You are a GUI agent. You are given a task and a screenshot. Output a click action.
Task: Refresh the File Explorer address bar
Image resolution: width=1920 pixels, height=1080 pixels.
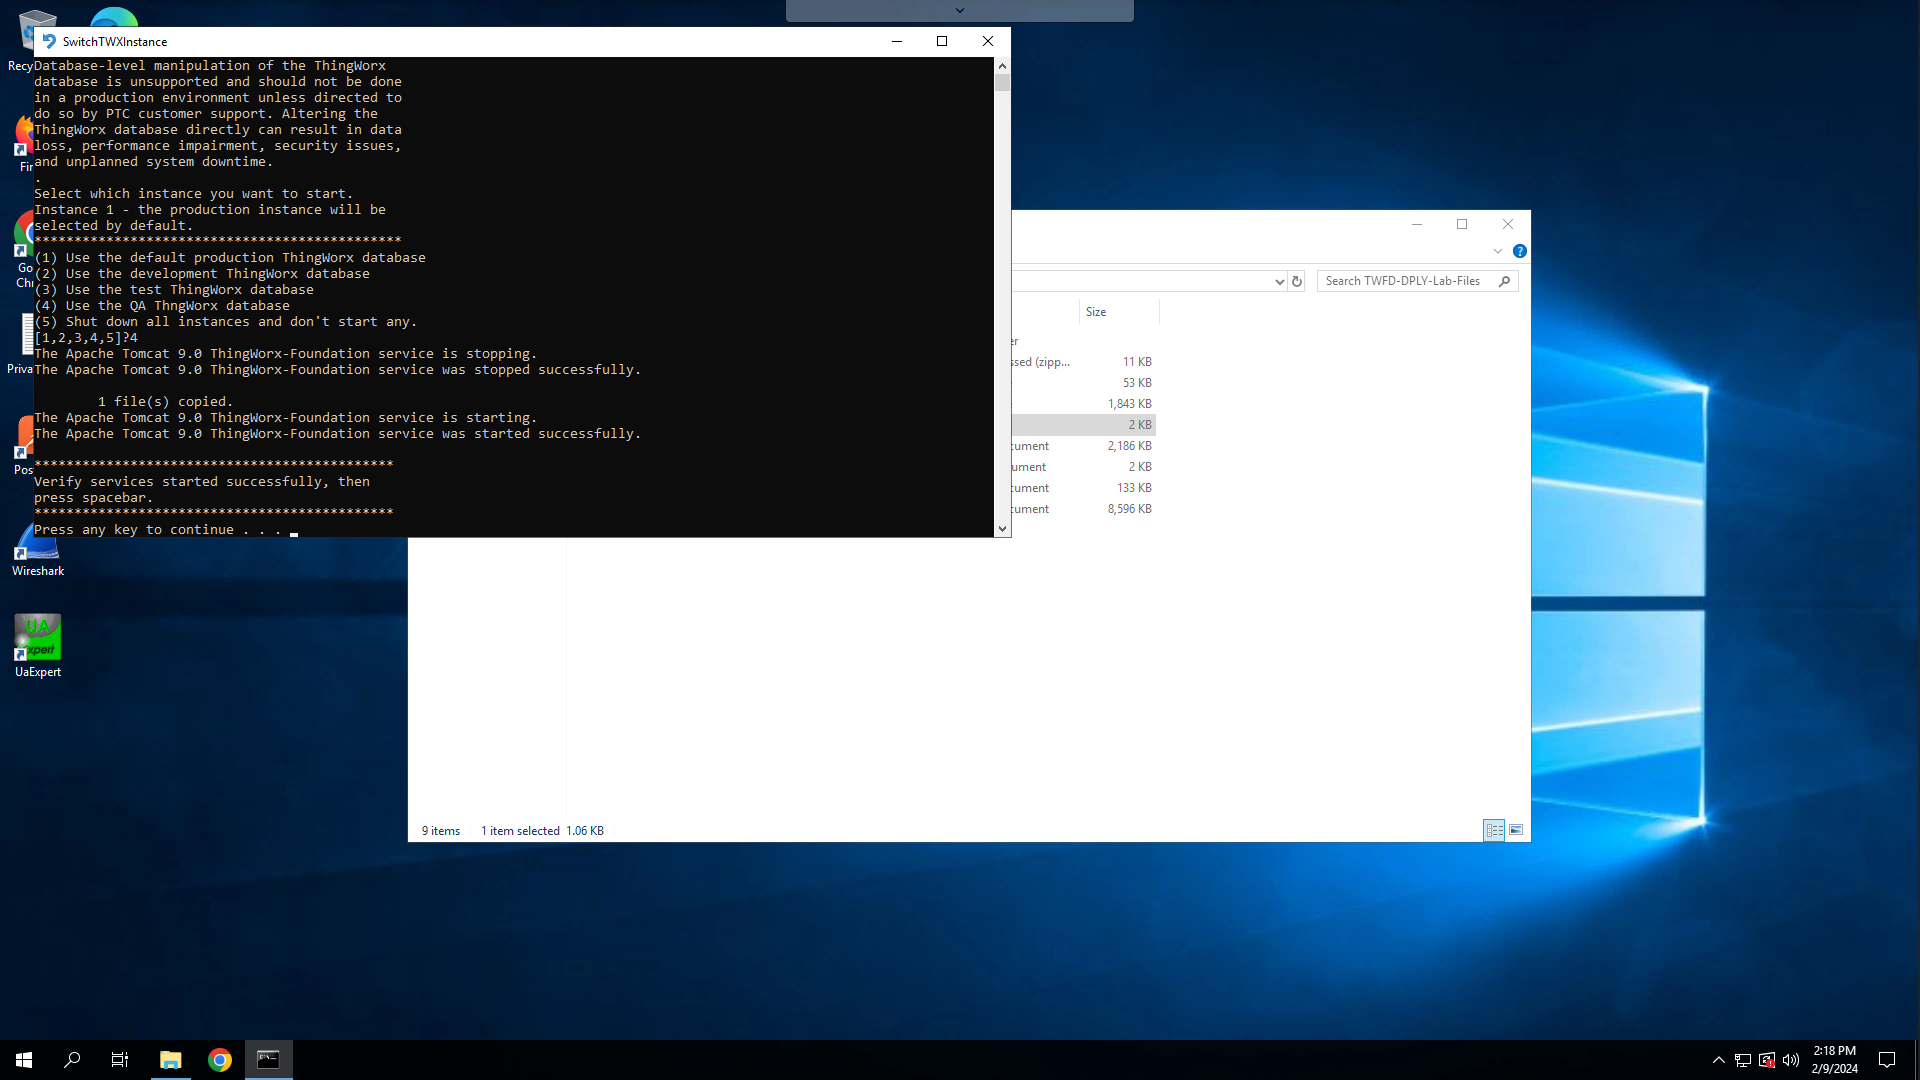coord(1297,281)
